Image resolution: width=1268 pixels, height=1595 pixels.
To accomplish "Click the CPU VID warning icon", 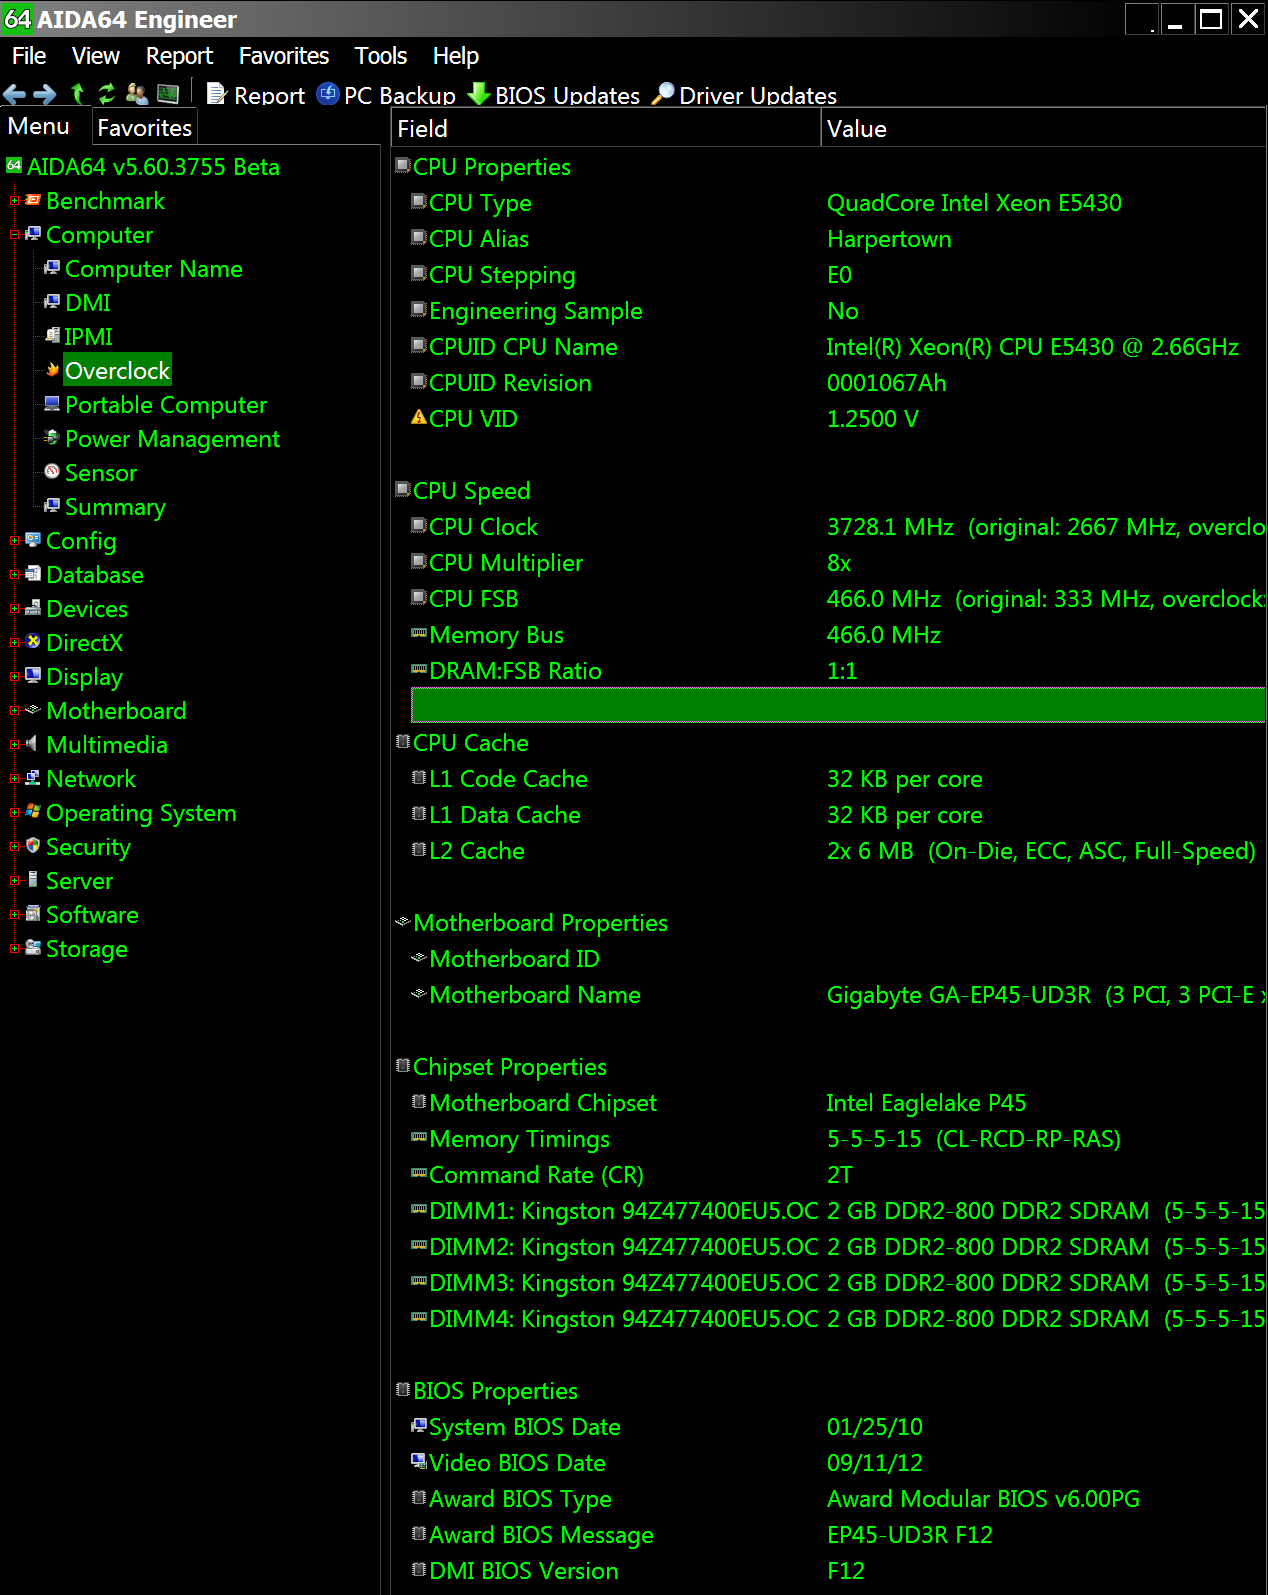I will pyautogui.click(x=419, y=417).
